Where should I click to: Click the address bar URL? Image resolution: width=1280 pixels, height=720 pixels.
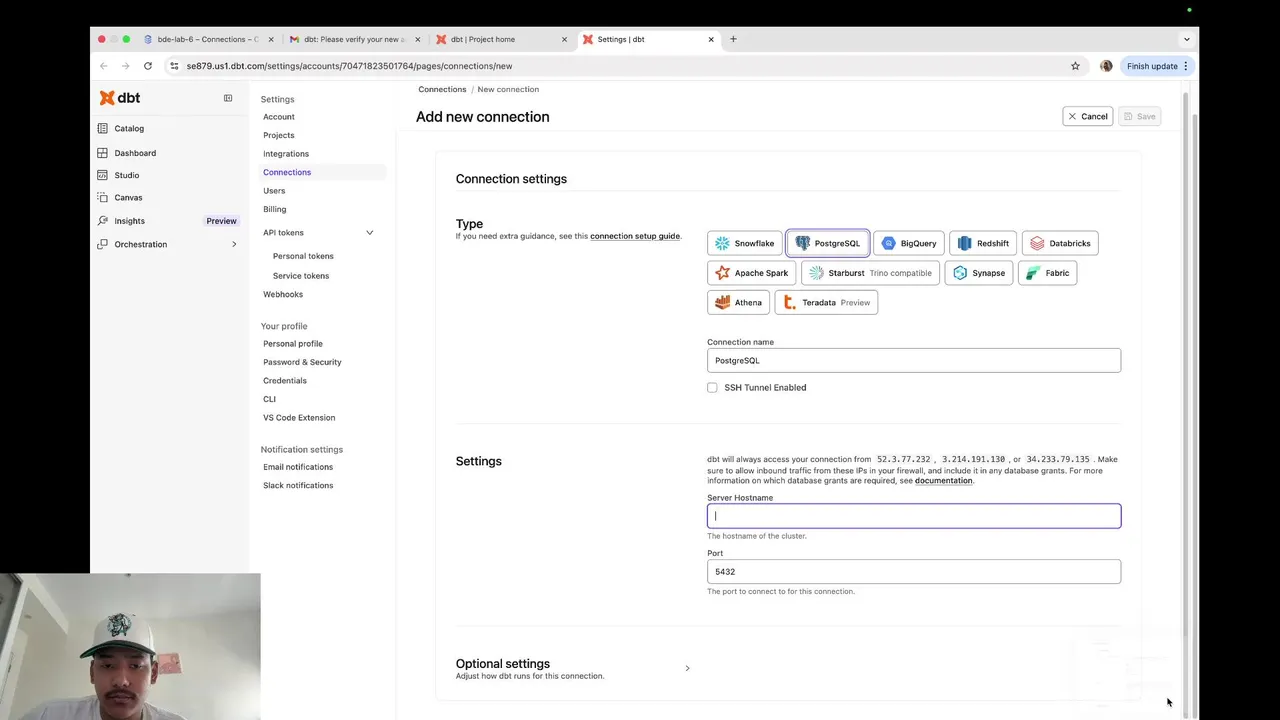[x=349, y=66]
